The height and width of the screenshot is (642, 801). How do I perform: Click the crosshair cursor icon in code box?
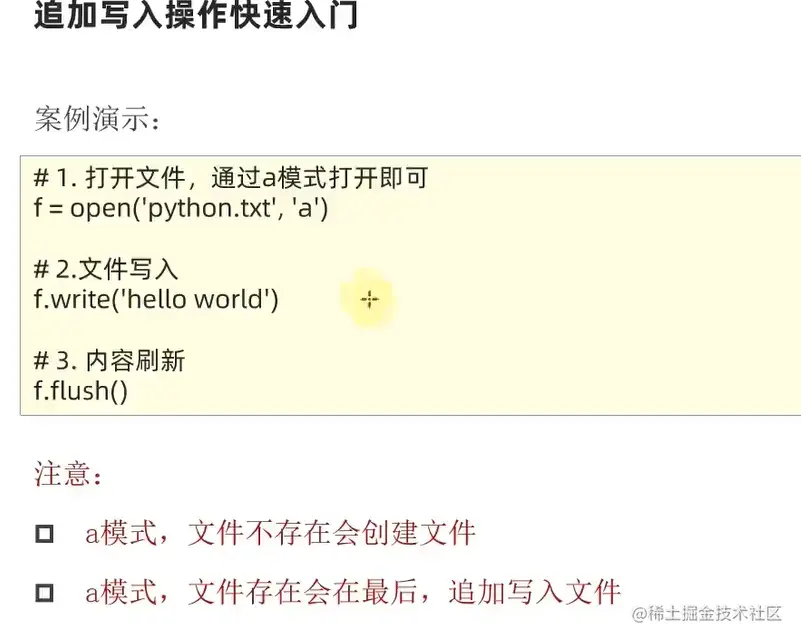369,298
